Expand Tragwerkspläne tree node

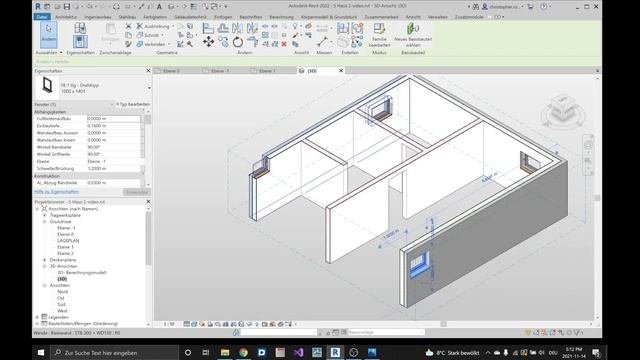[x=44, y=215]
